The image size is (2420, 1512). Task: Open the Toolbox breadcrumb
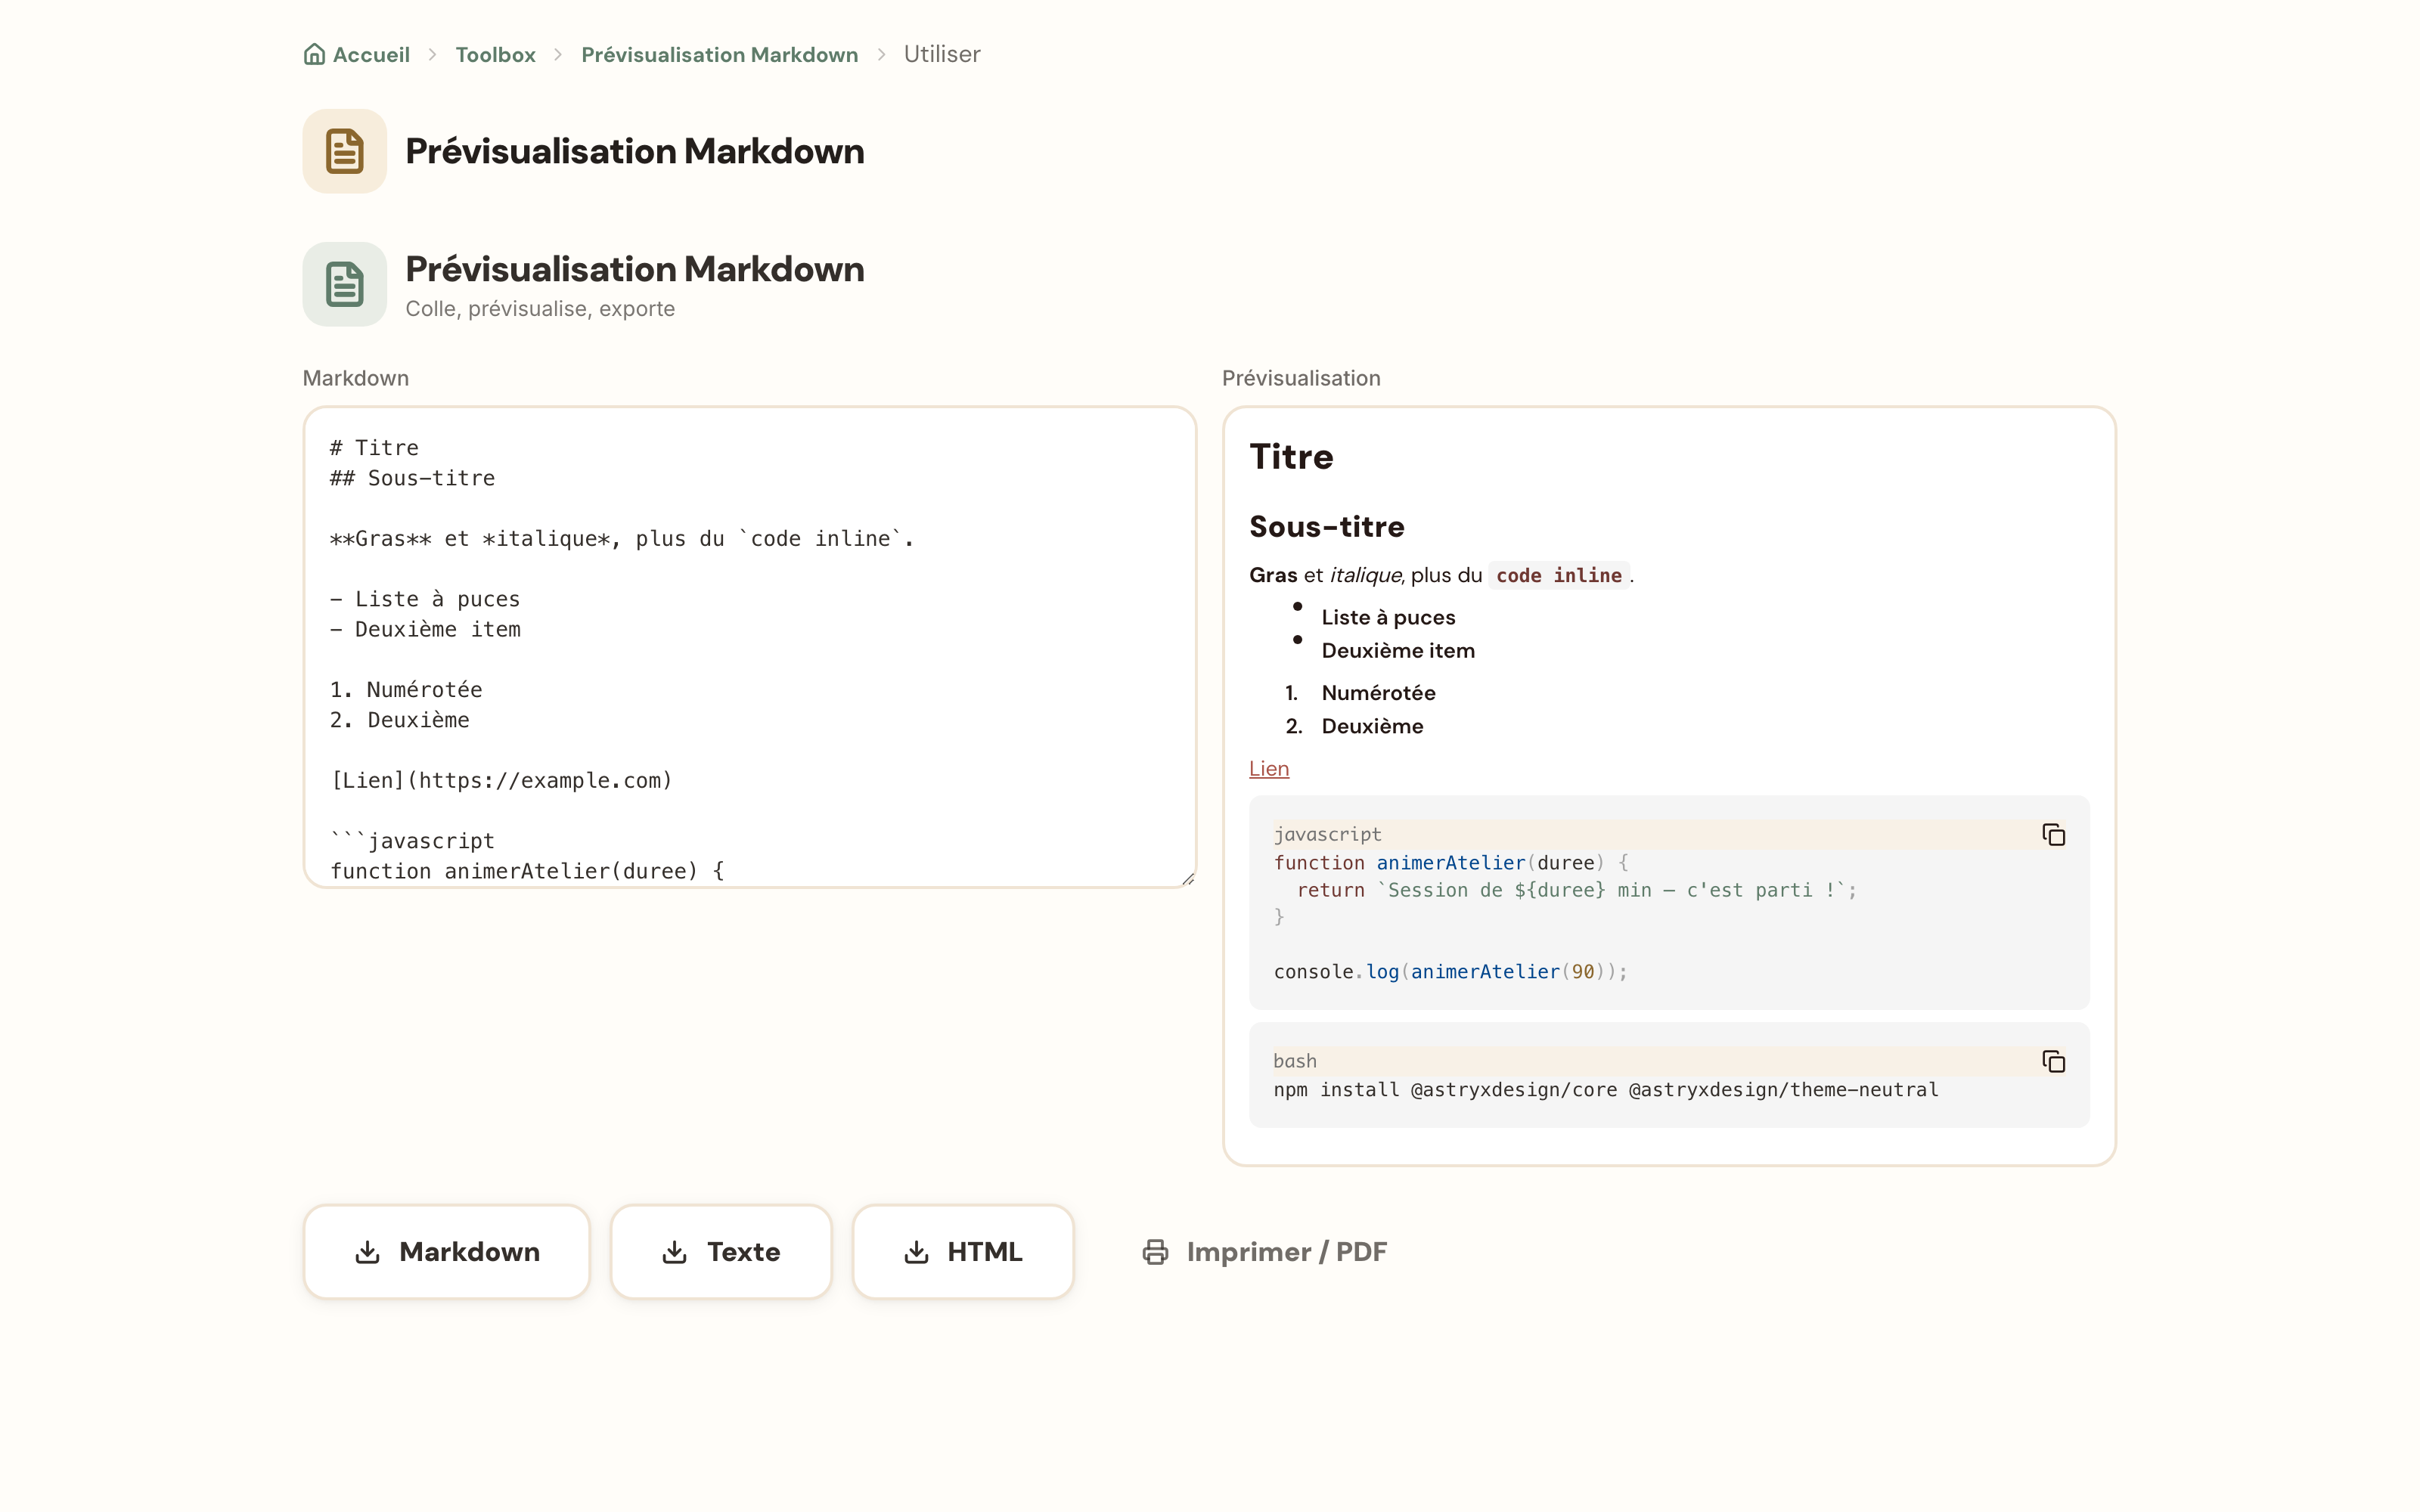click(495, 54)
